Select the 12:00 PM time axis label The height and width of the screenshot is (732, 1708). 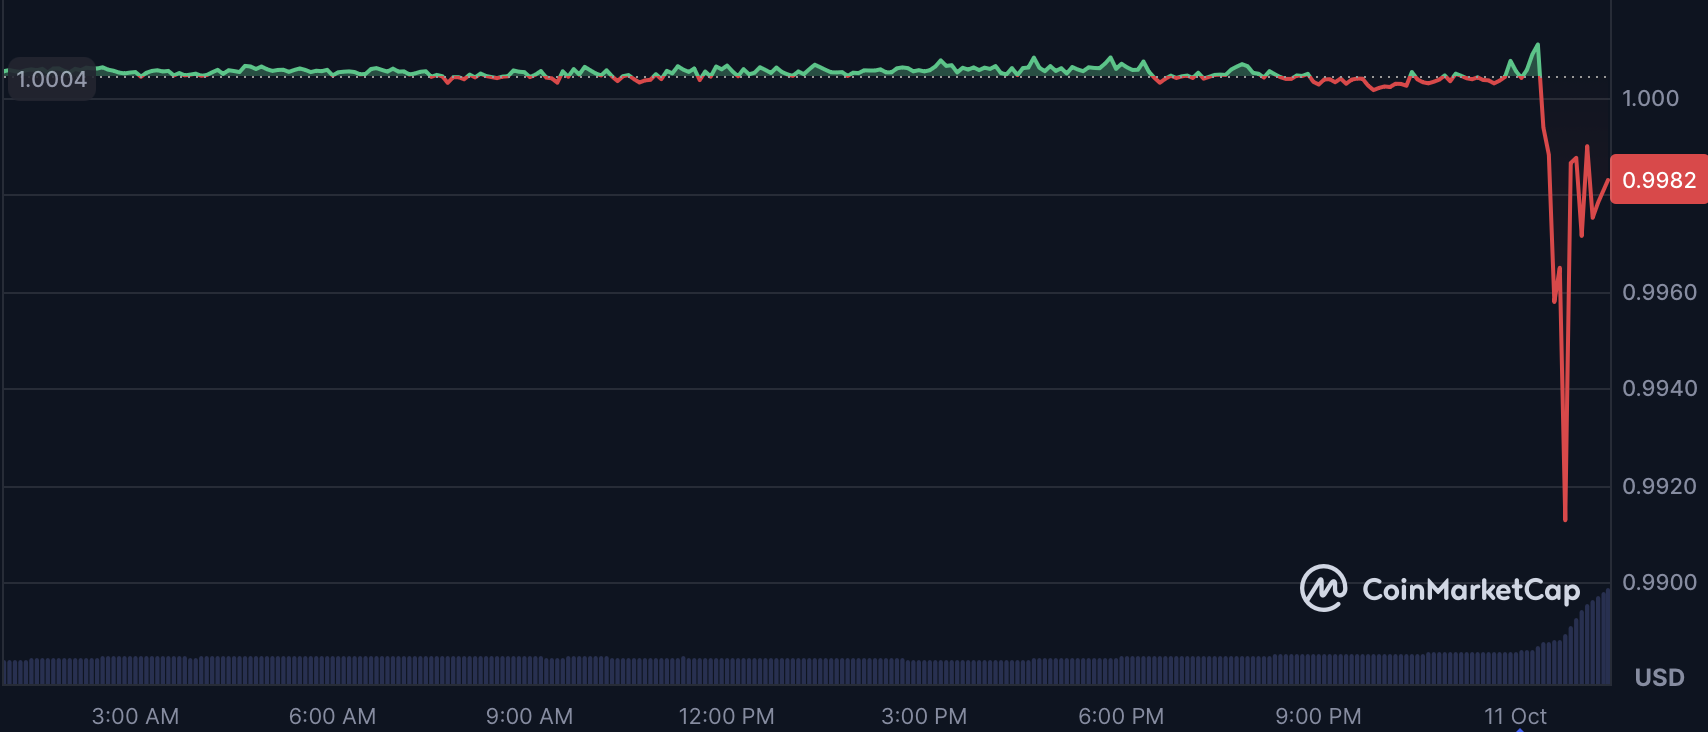[726, 716]
